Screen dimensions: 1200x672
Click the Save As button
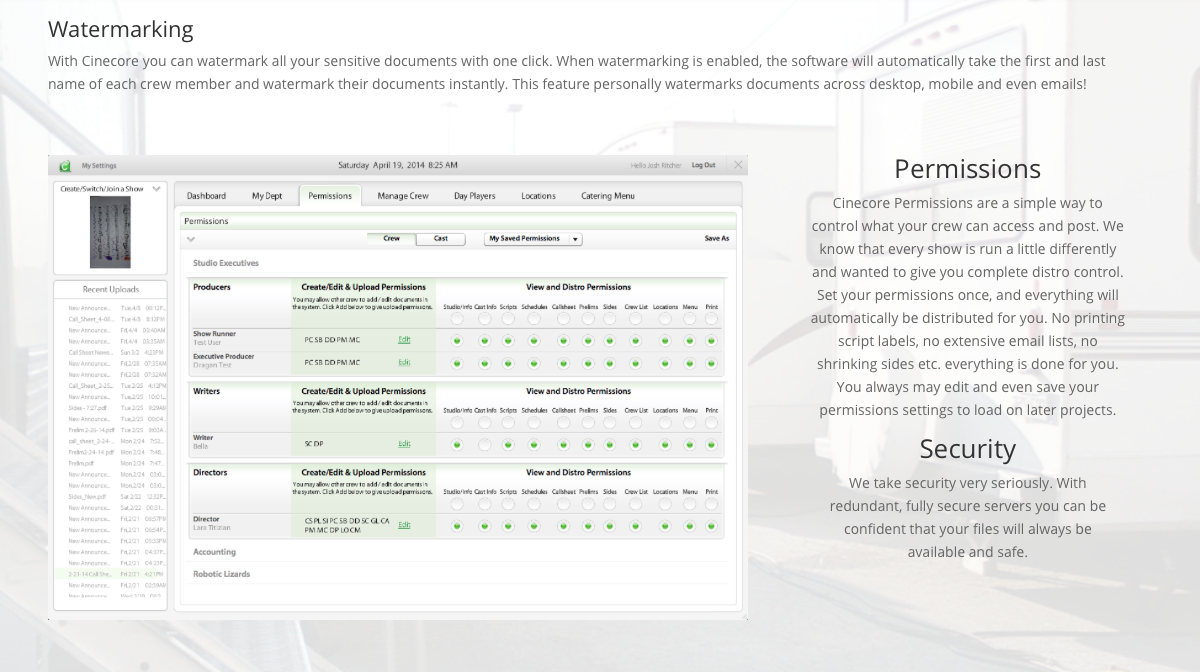click(717, 239)
